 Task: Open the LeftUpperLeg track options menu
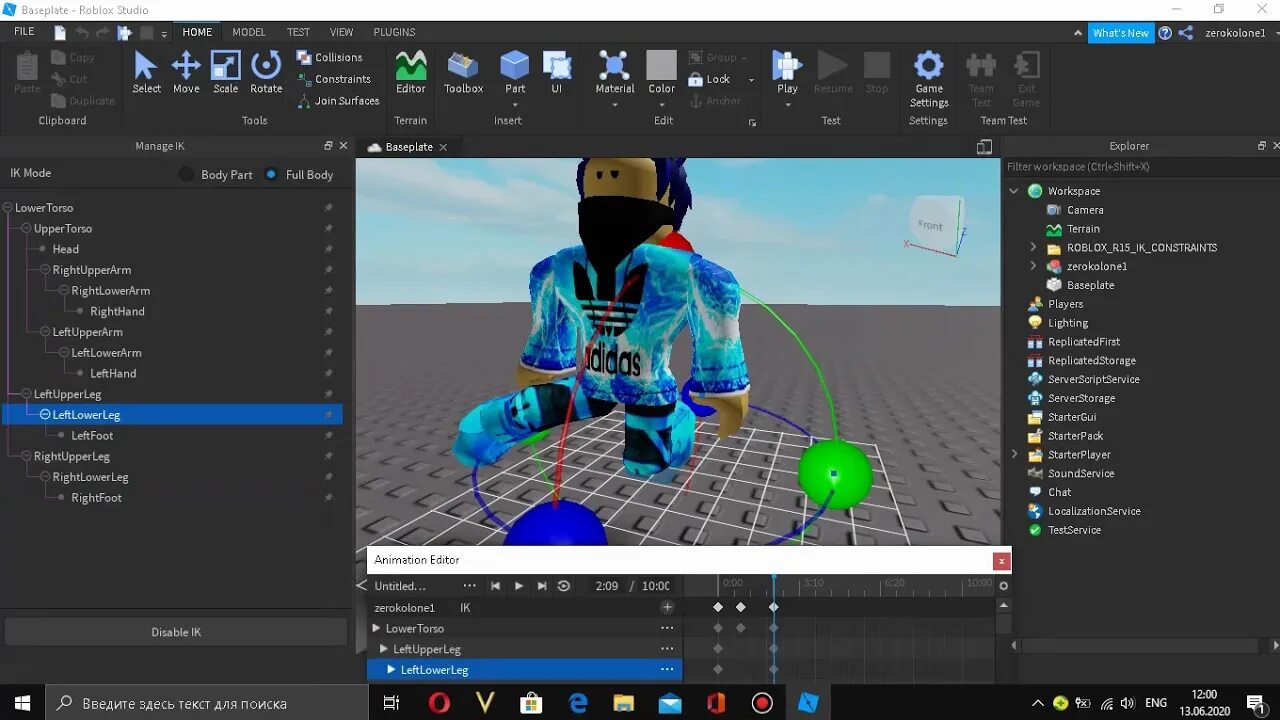(667, 649)
